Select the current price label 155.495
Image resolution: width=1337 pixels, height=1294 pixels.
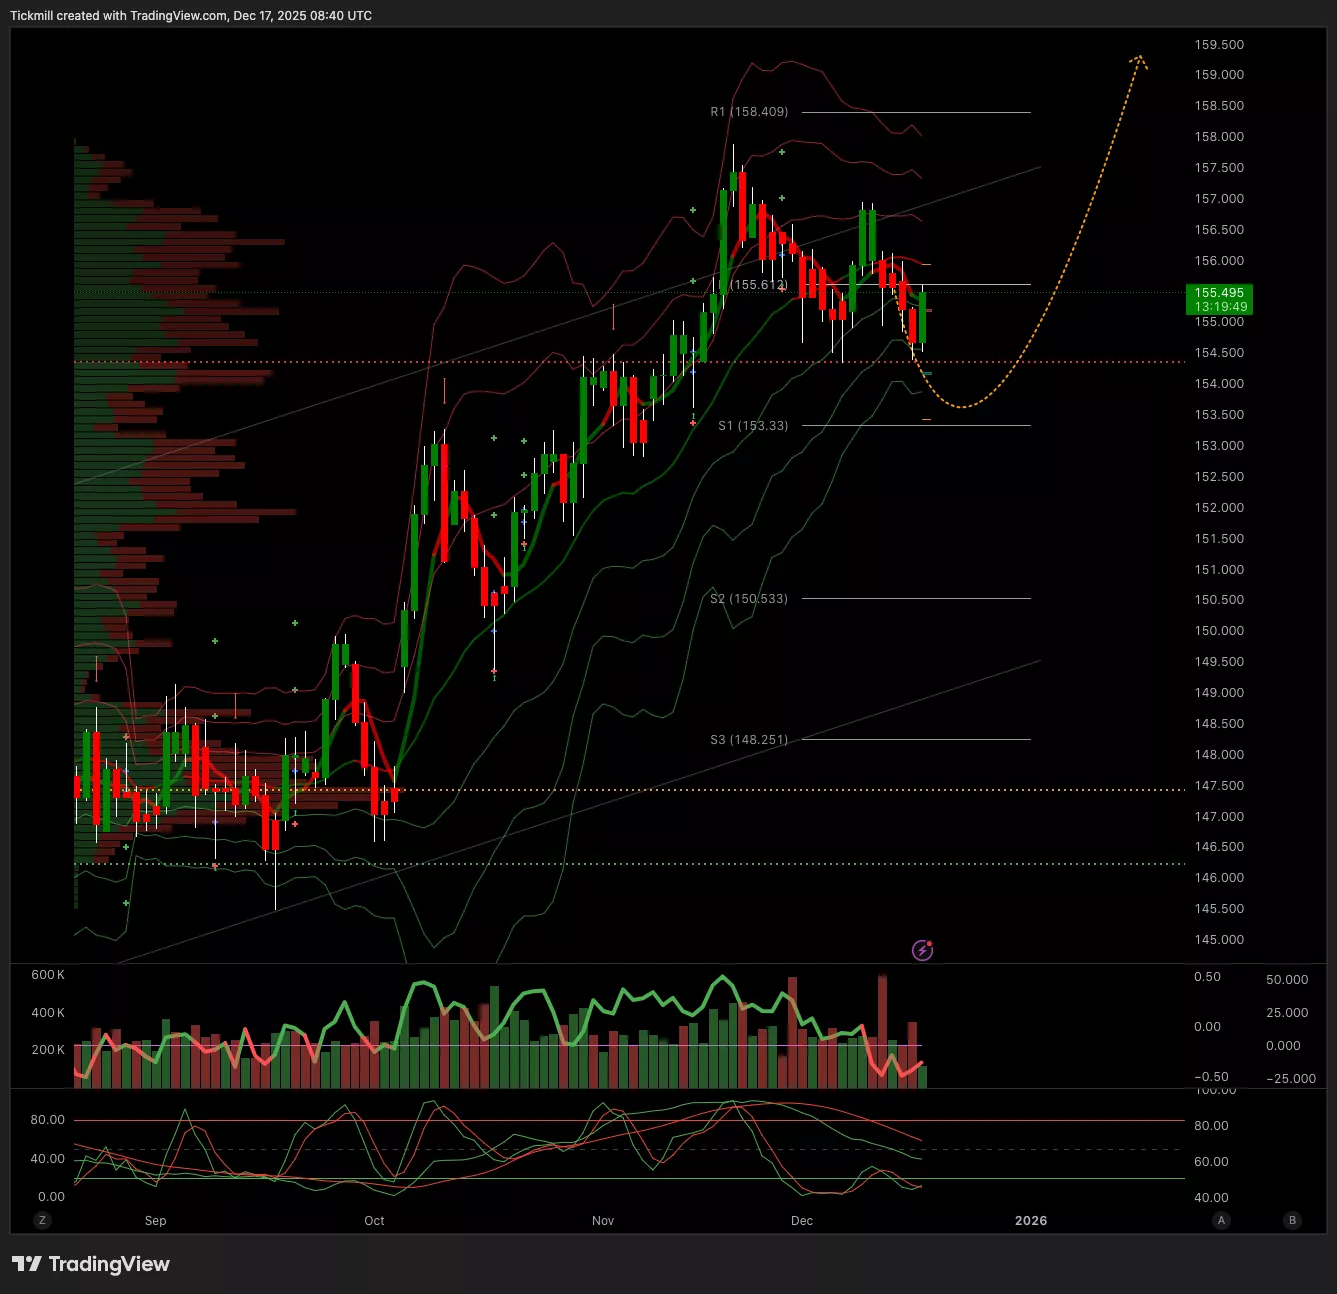(1219, 293)
